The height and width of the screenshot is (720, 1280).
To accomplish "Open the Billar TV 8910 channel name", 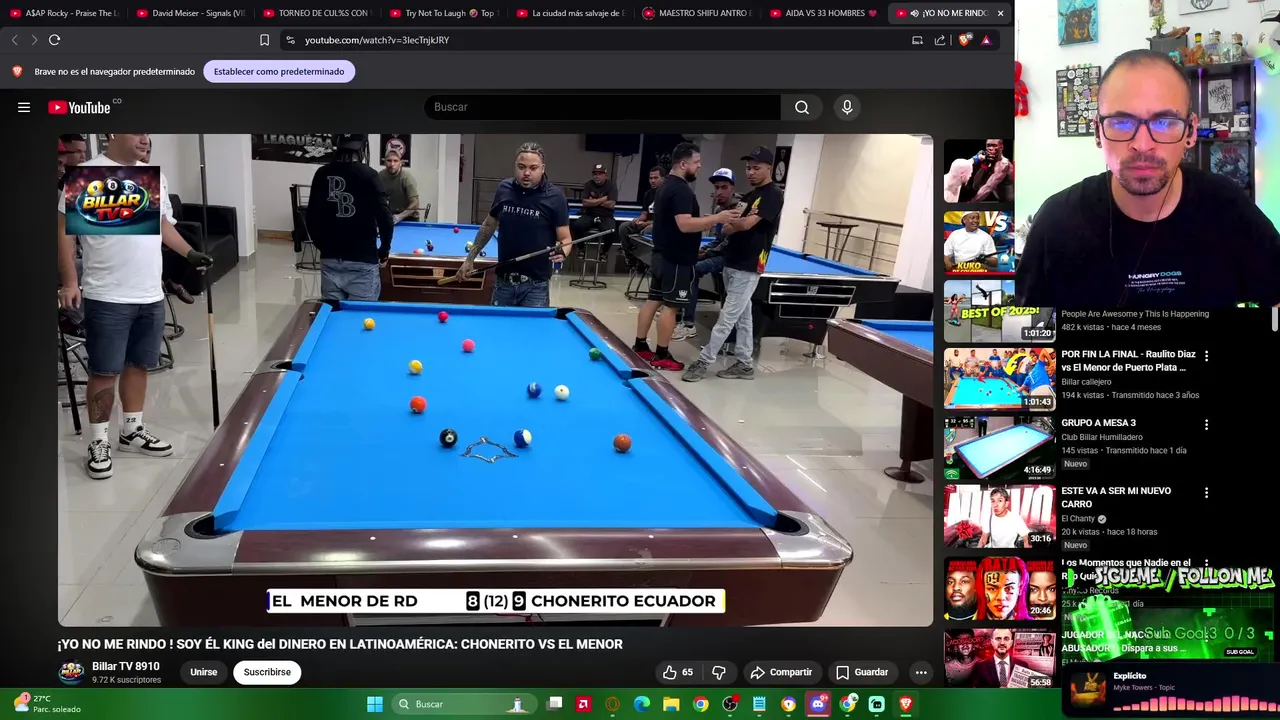I will [126, 666].
